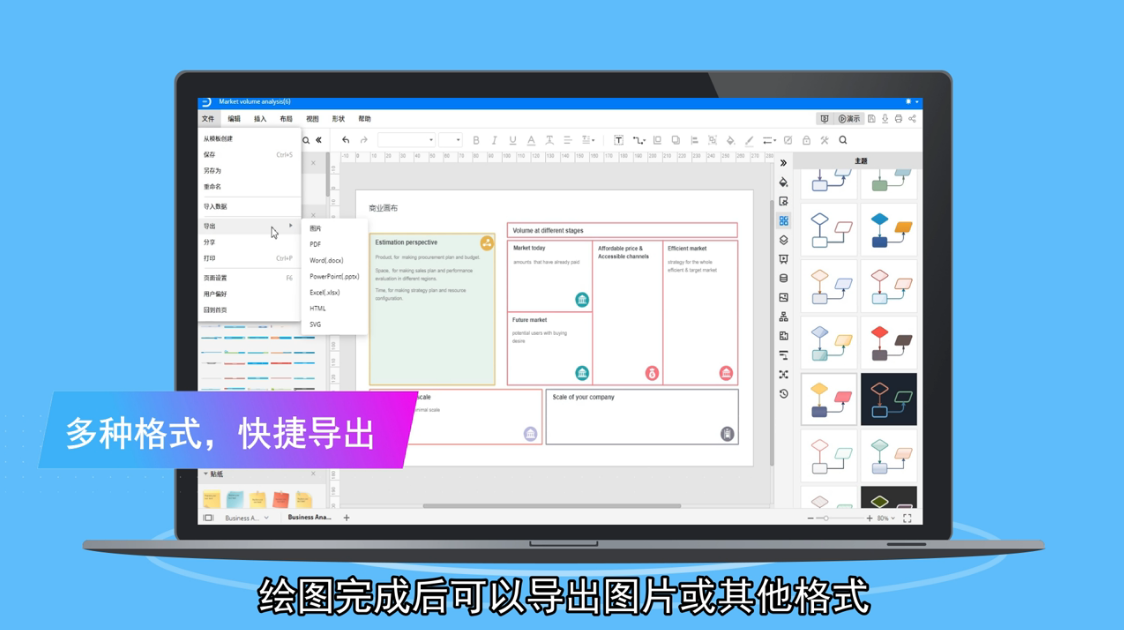Viewport: 1124px width, 630px height.
Task: Click the lock icon in toolbar
Action: click(806, 140)
